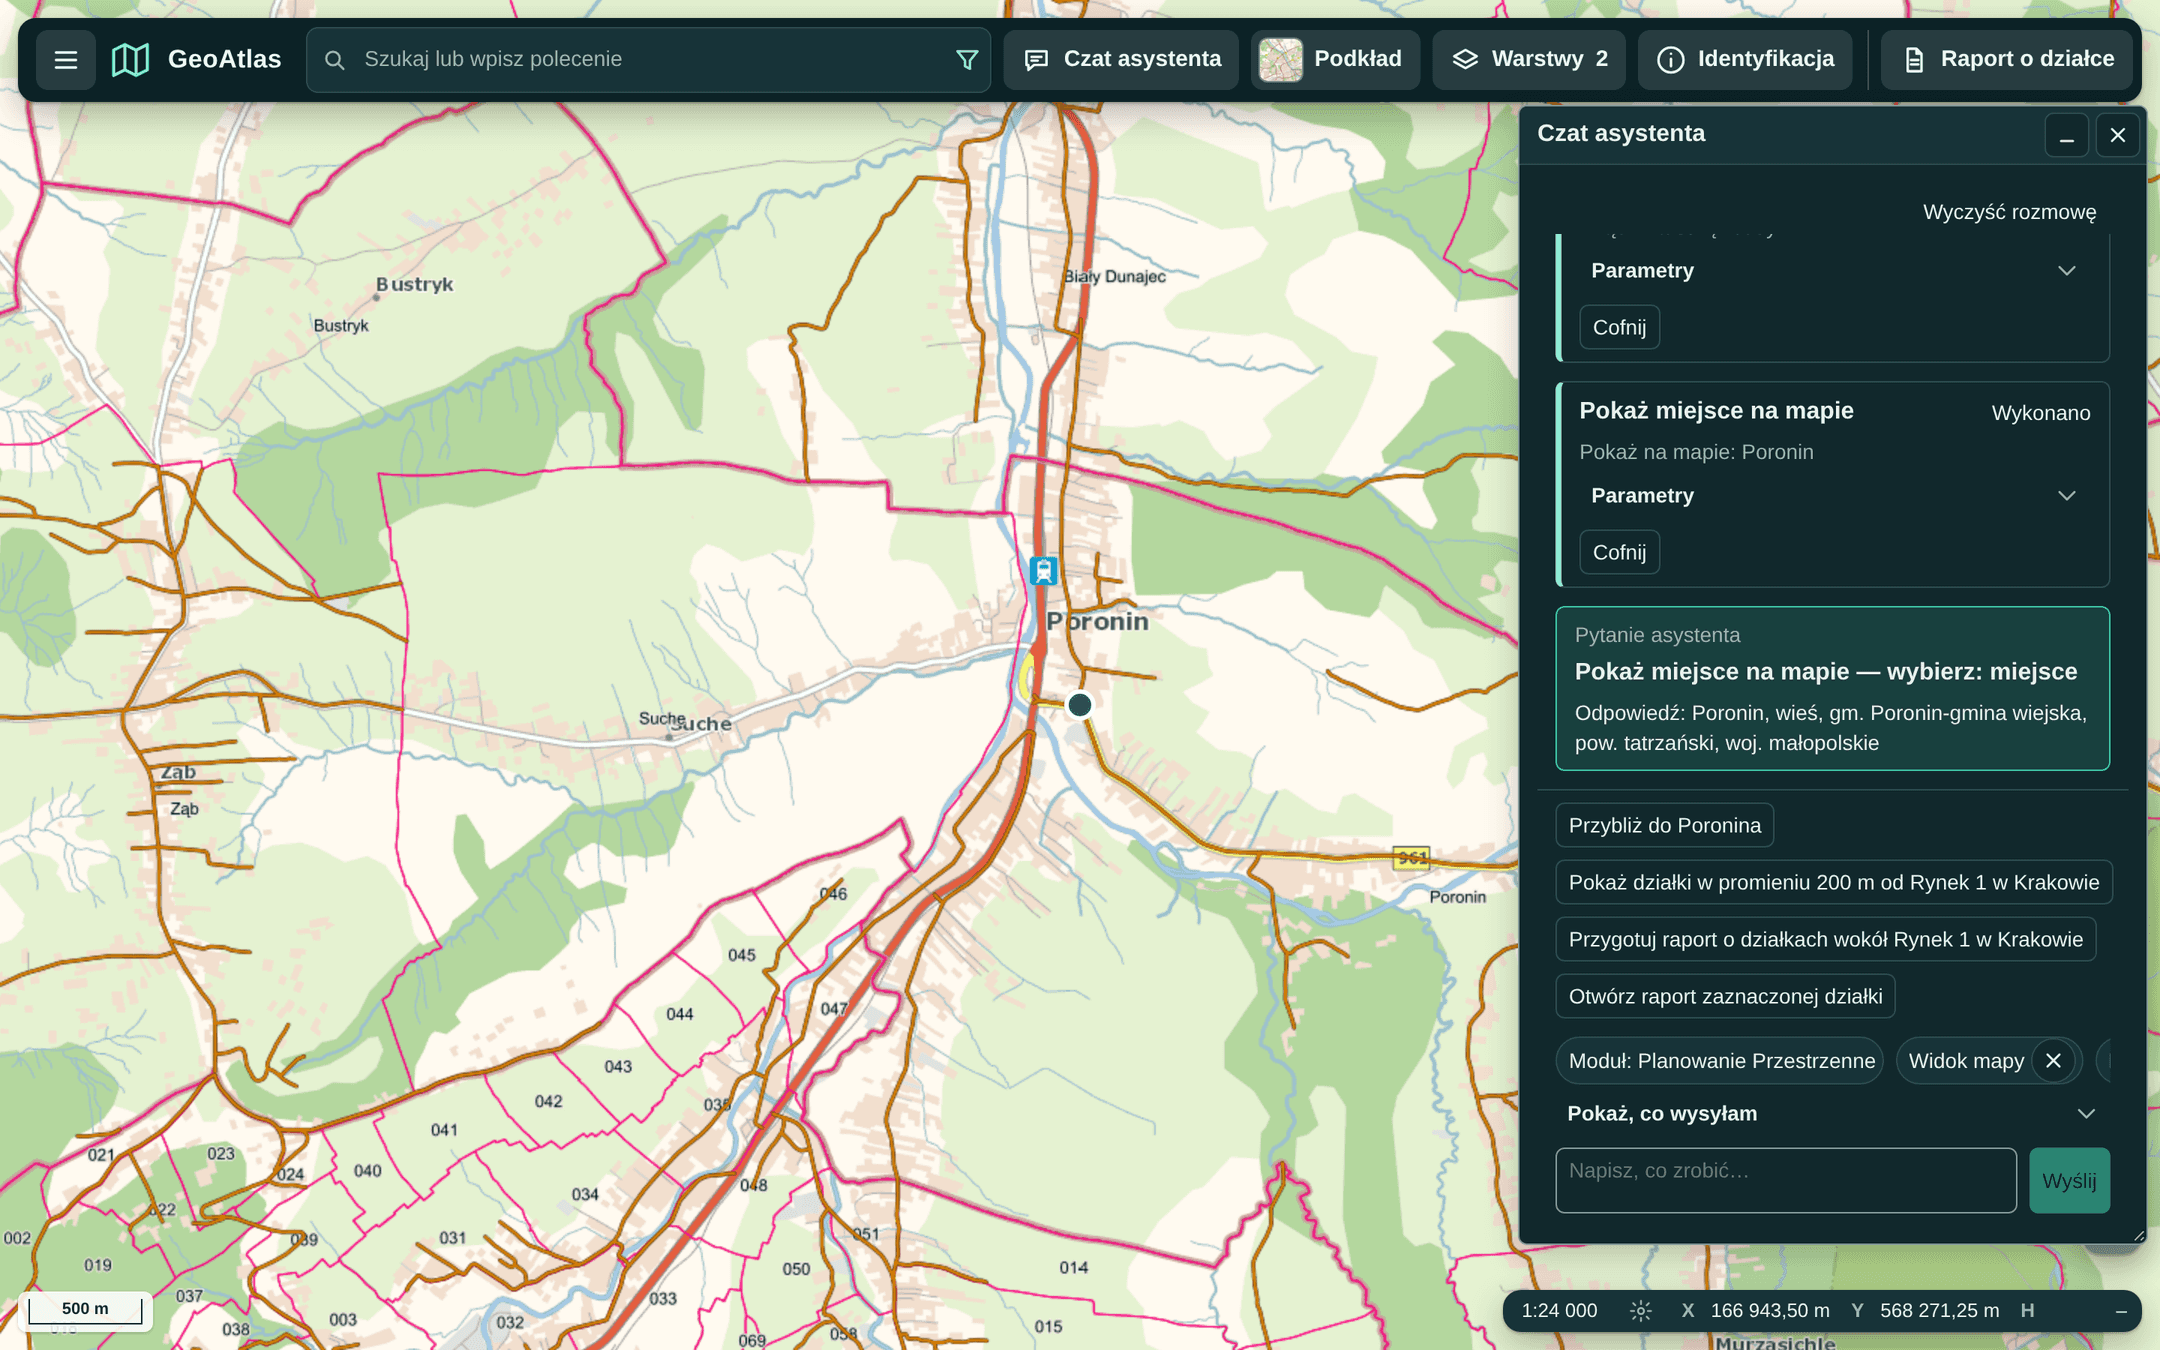
Task: Expand Parametry under Pokaż miejsce na mapie
Action: pos(1834,496)
